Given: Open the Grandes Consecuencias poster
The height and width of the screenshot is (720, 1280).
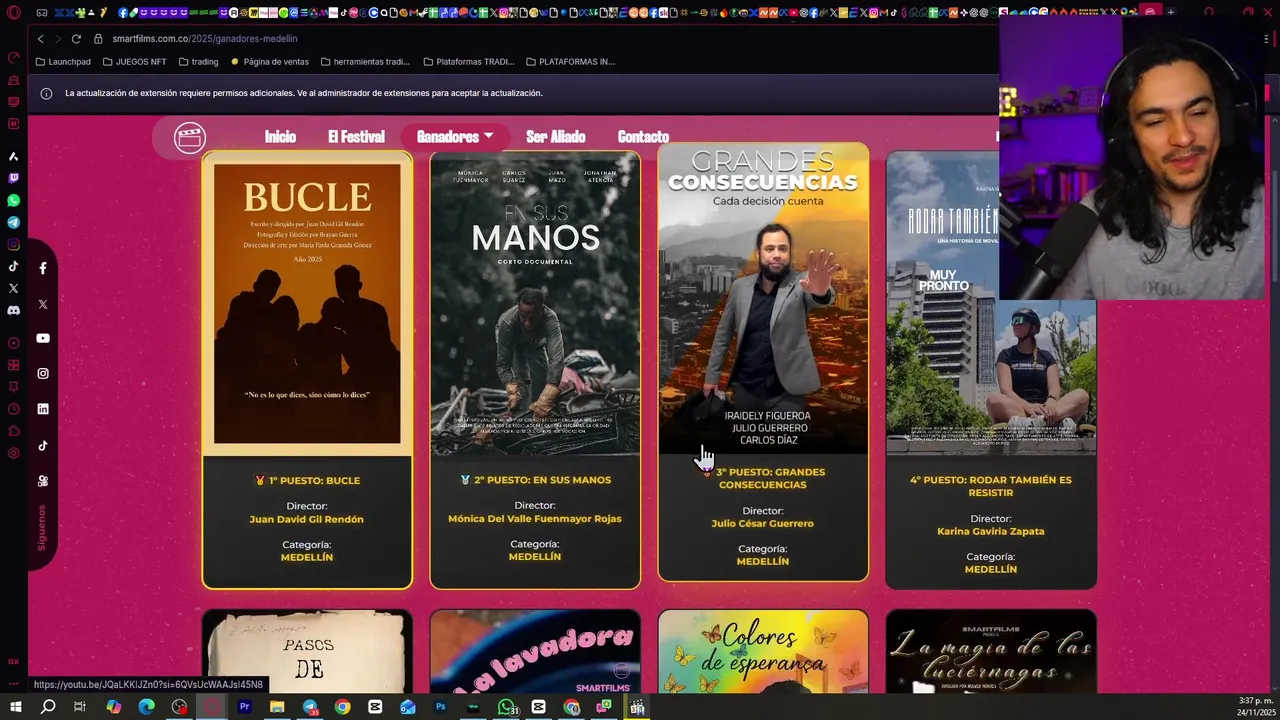Looking at the screenshot, I should click(763, 299).
